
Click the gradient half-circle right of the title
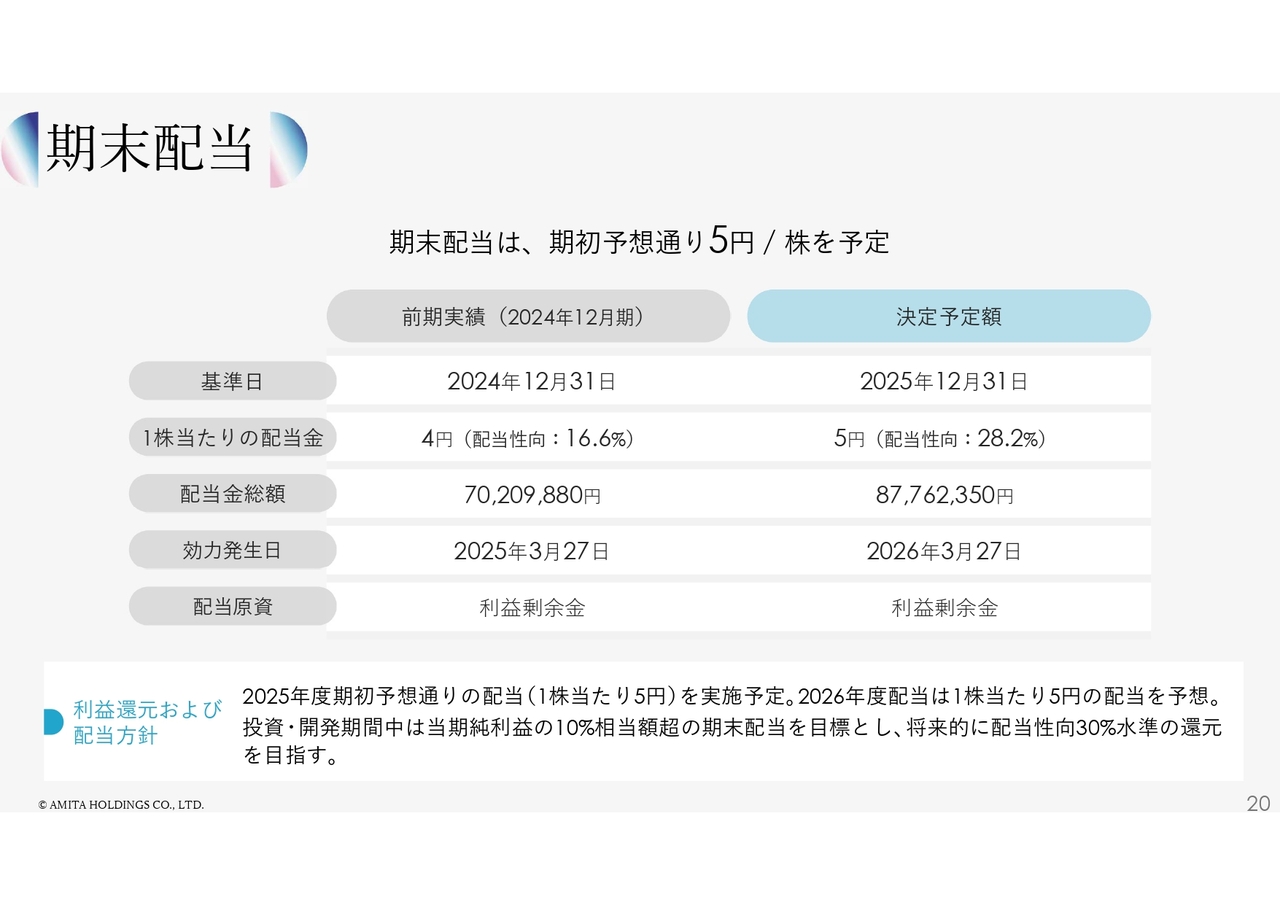(286, 150)
